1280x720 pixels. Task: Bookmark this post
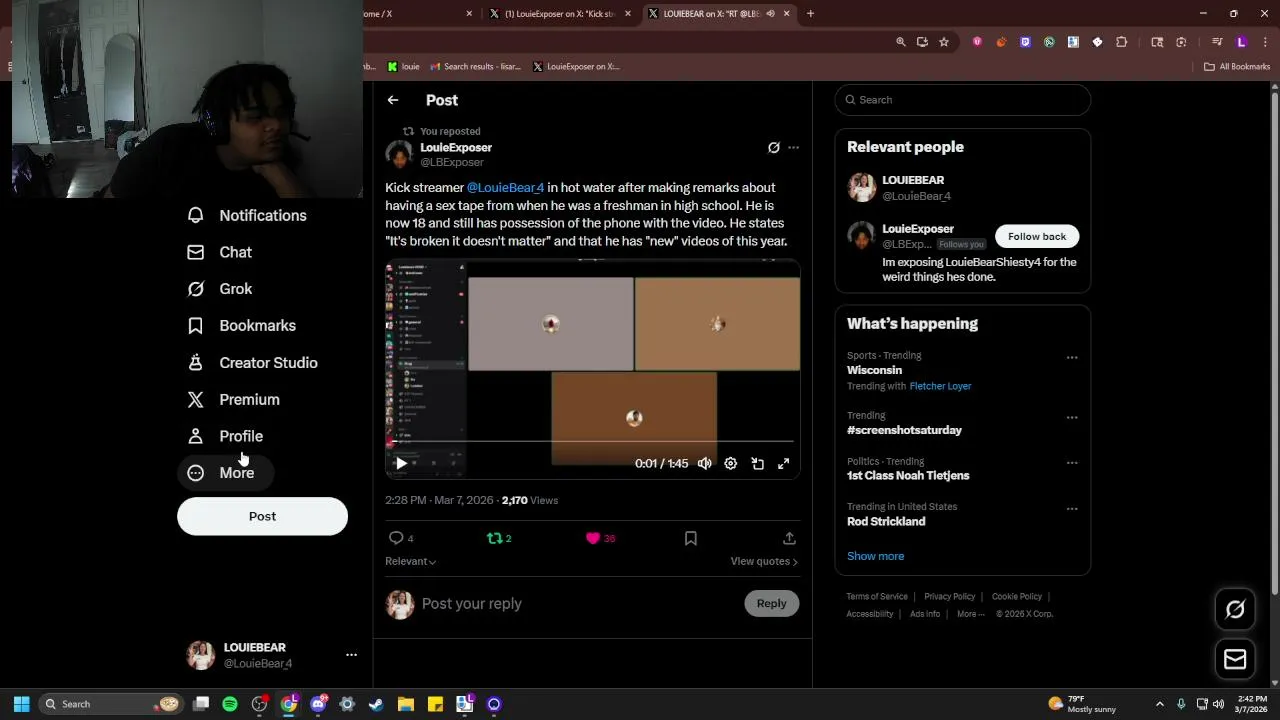click(690, 538)
